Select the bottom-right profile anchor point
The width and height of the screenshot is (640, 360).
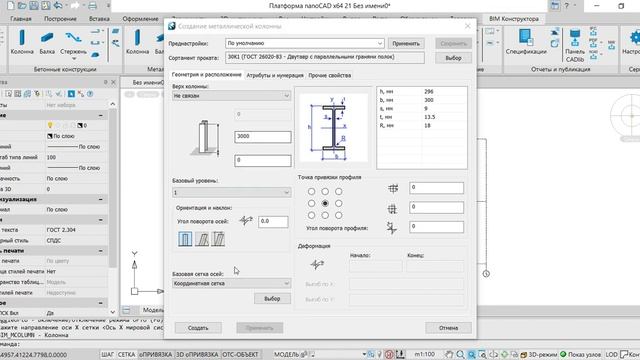[x=339, y=215]
